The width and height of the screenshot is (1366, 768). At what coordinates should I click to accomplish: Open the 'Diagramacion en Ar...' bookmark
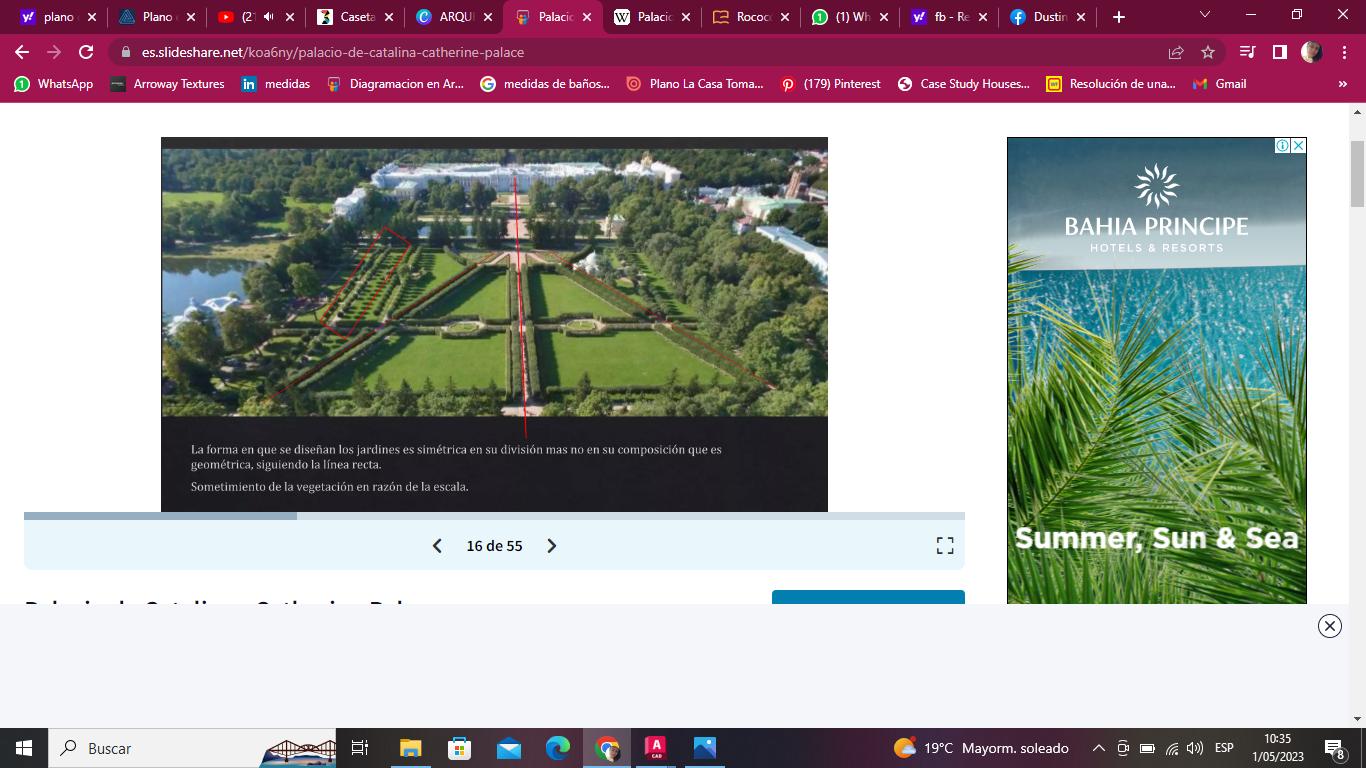pos(396,84)
